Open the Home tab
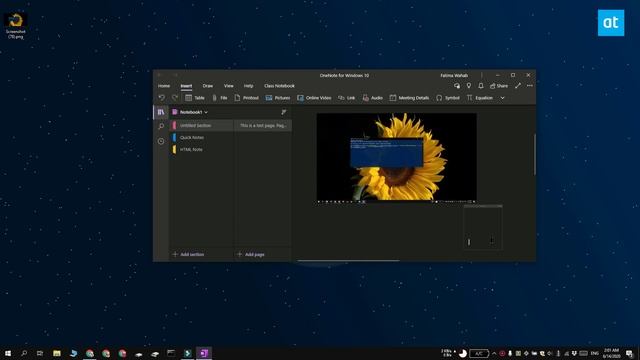The height and width of the screenshot is (360, 640). pos(164,86)
